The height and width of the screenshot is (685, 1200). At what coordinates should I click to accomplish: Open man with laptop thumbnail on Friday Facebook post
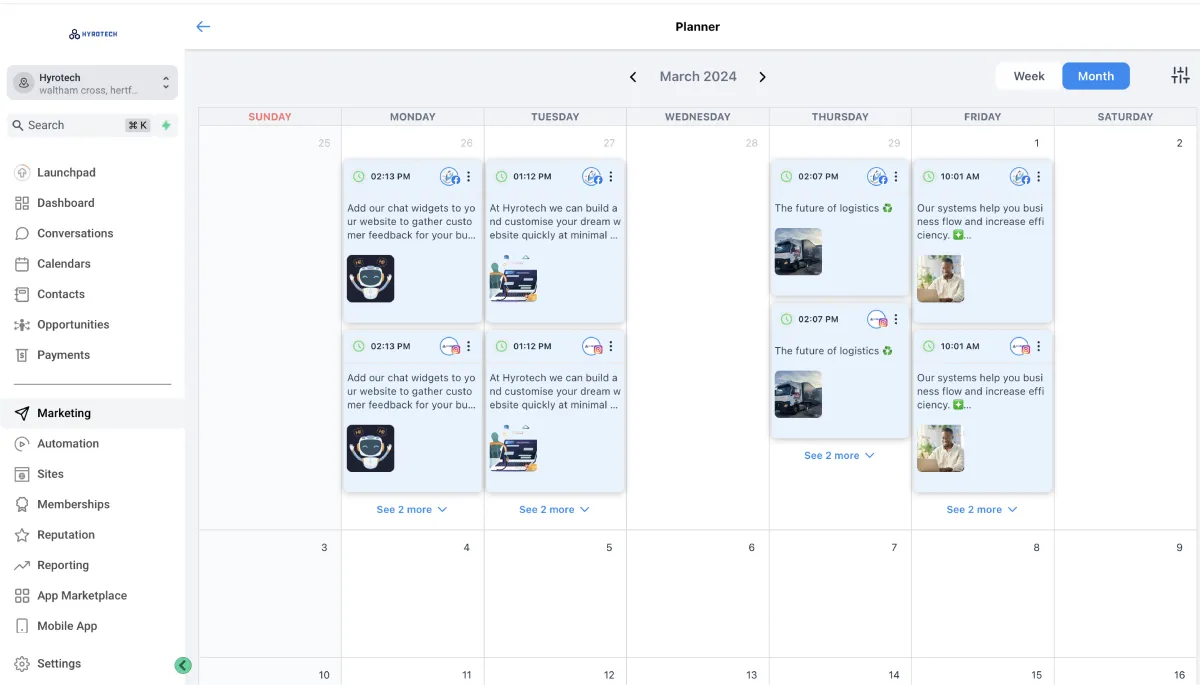941,279
